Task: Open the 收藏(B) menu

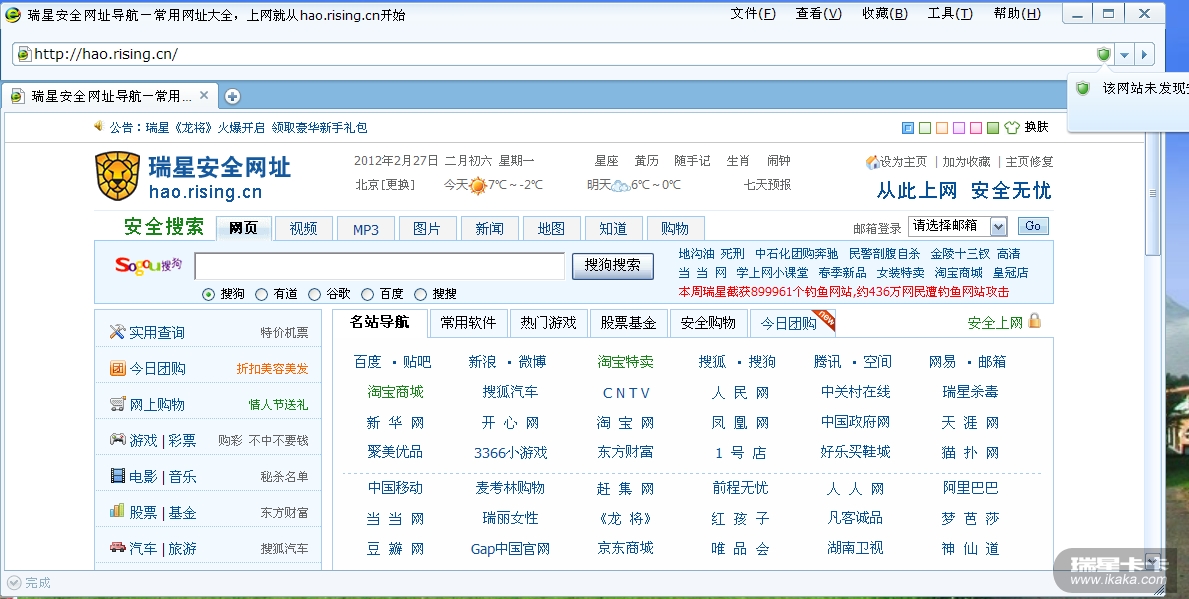Action: [x=885, y=14]
